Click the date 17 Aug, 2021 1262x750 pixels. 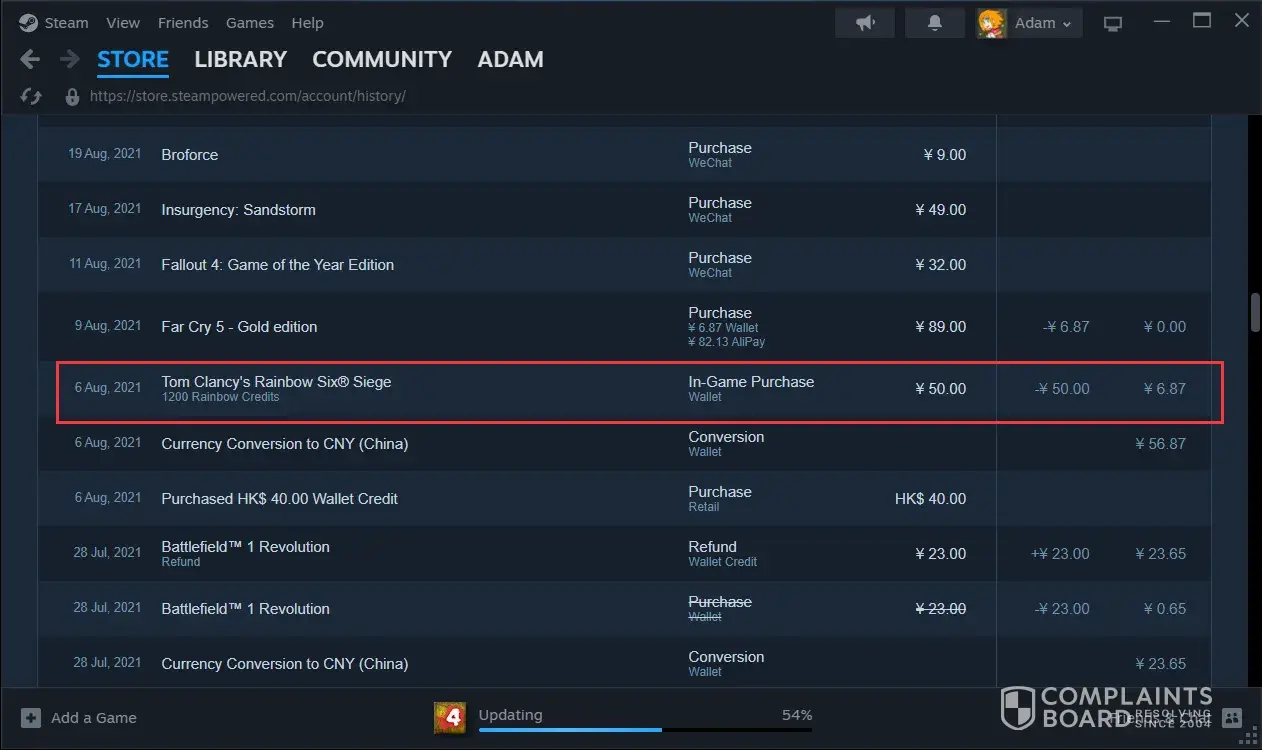pos(105,209)
